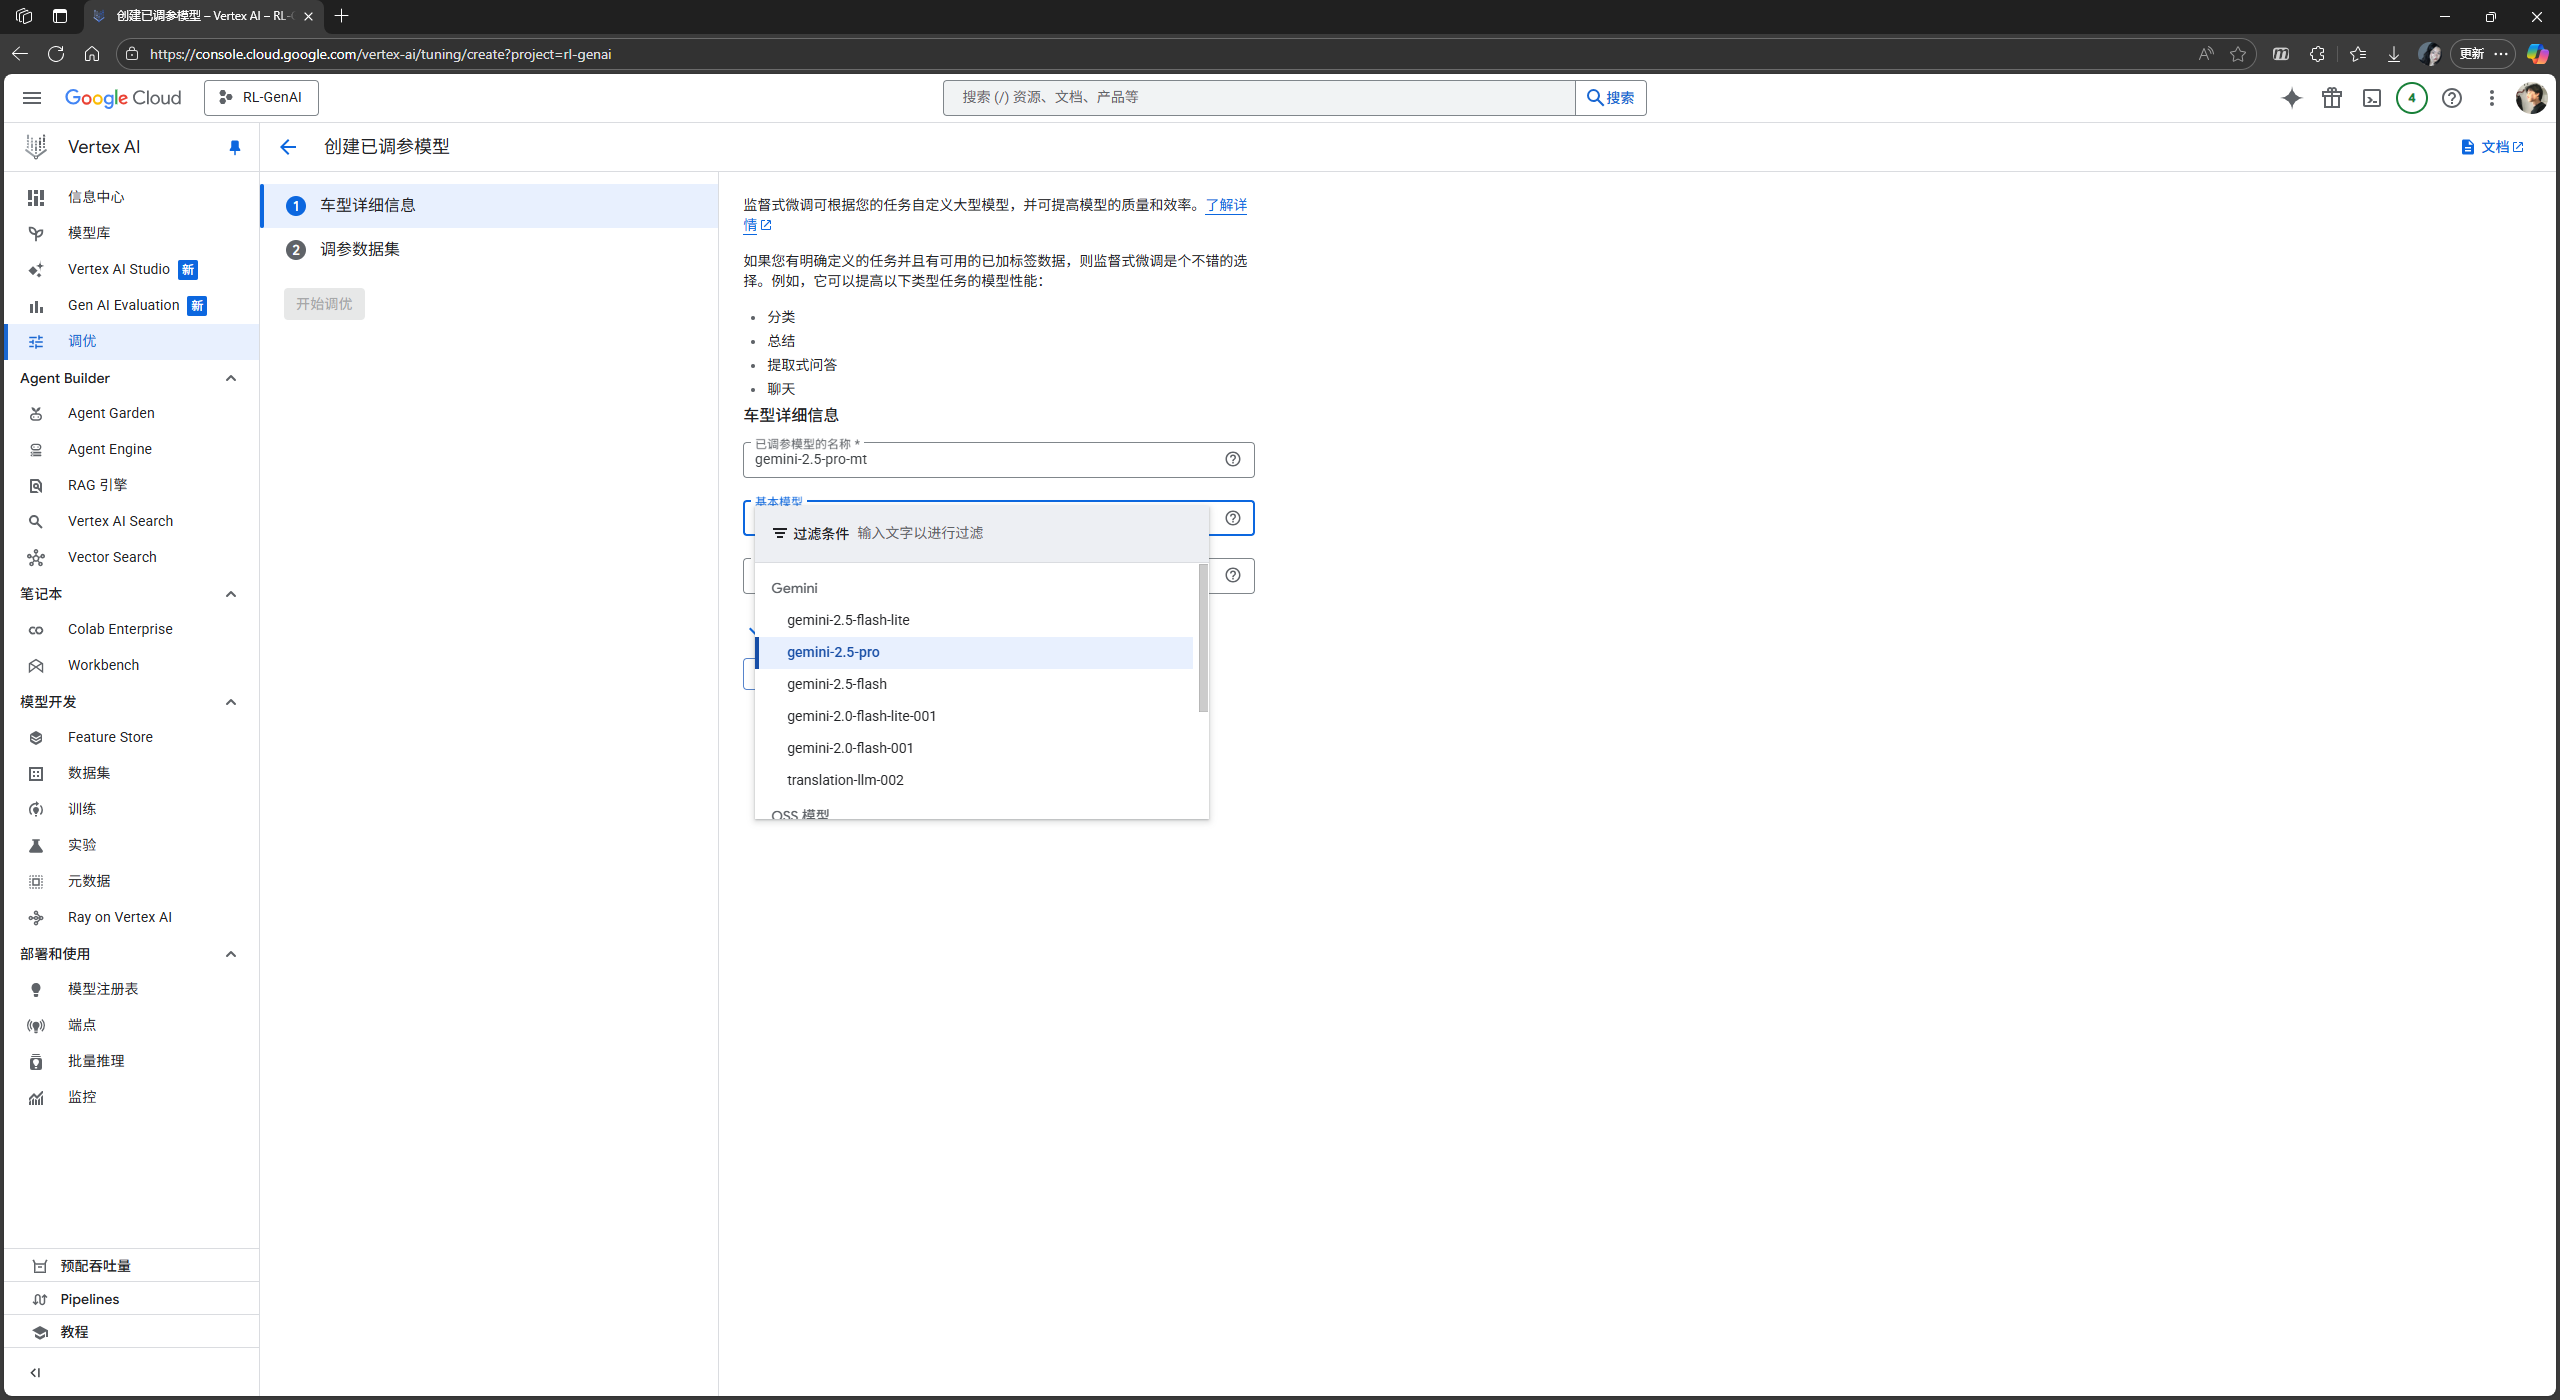Open 文档 documentation link
The width and height of the screenshot is (2560, 1400).
(x=2491, y=147)
